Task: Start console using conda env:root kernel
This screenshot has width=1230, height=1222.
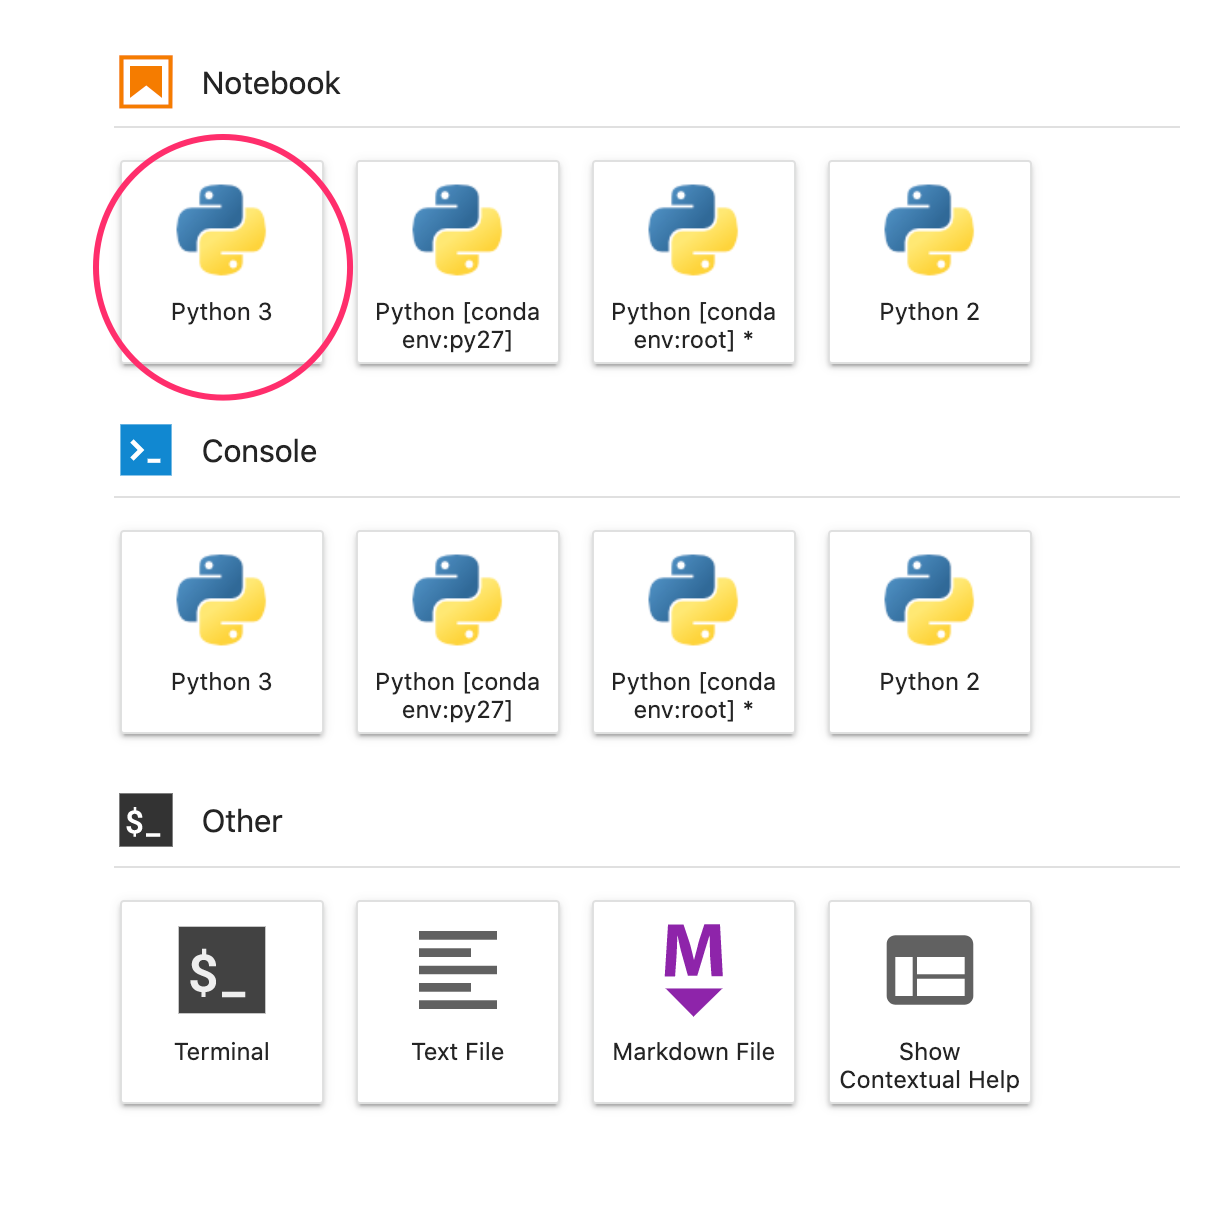Action: pyautogui.click(x=693, y=632)
